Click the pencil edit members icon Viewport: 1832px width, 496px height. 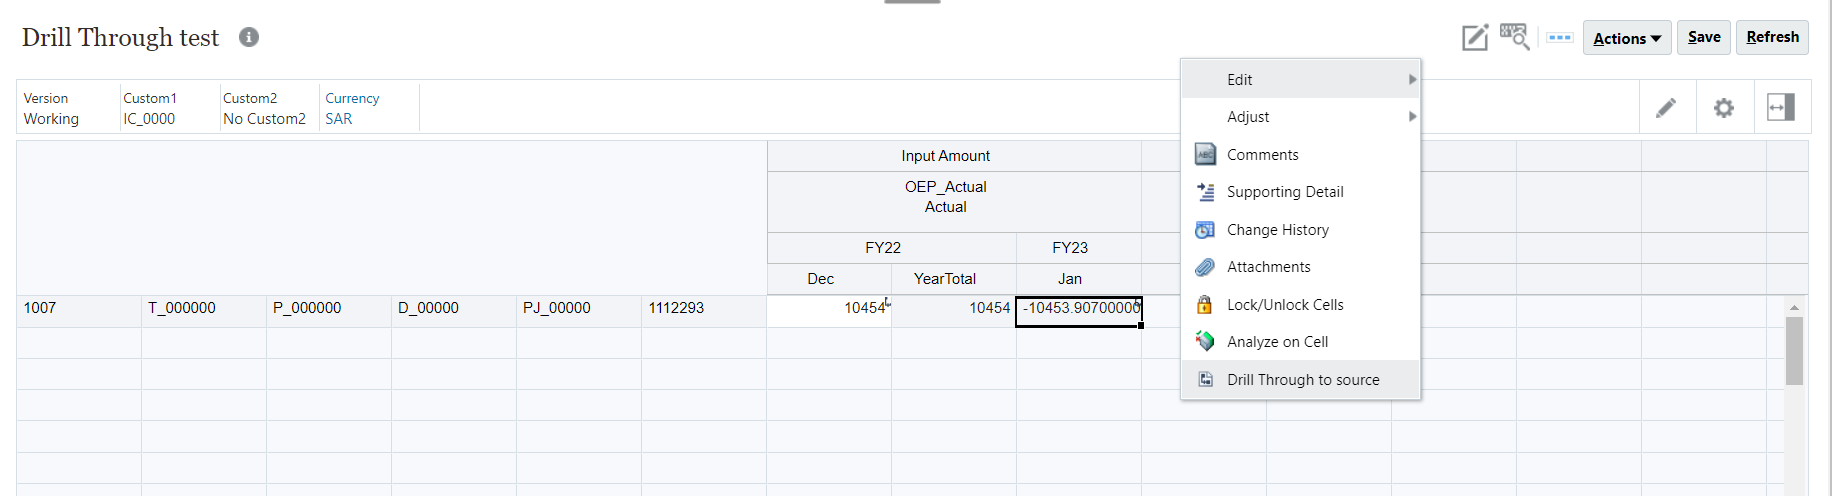1666,108
